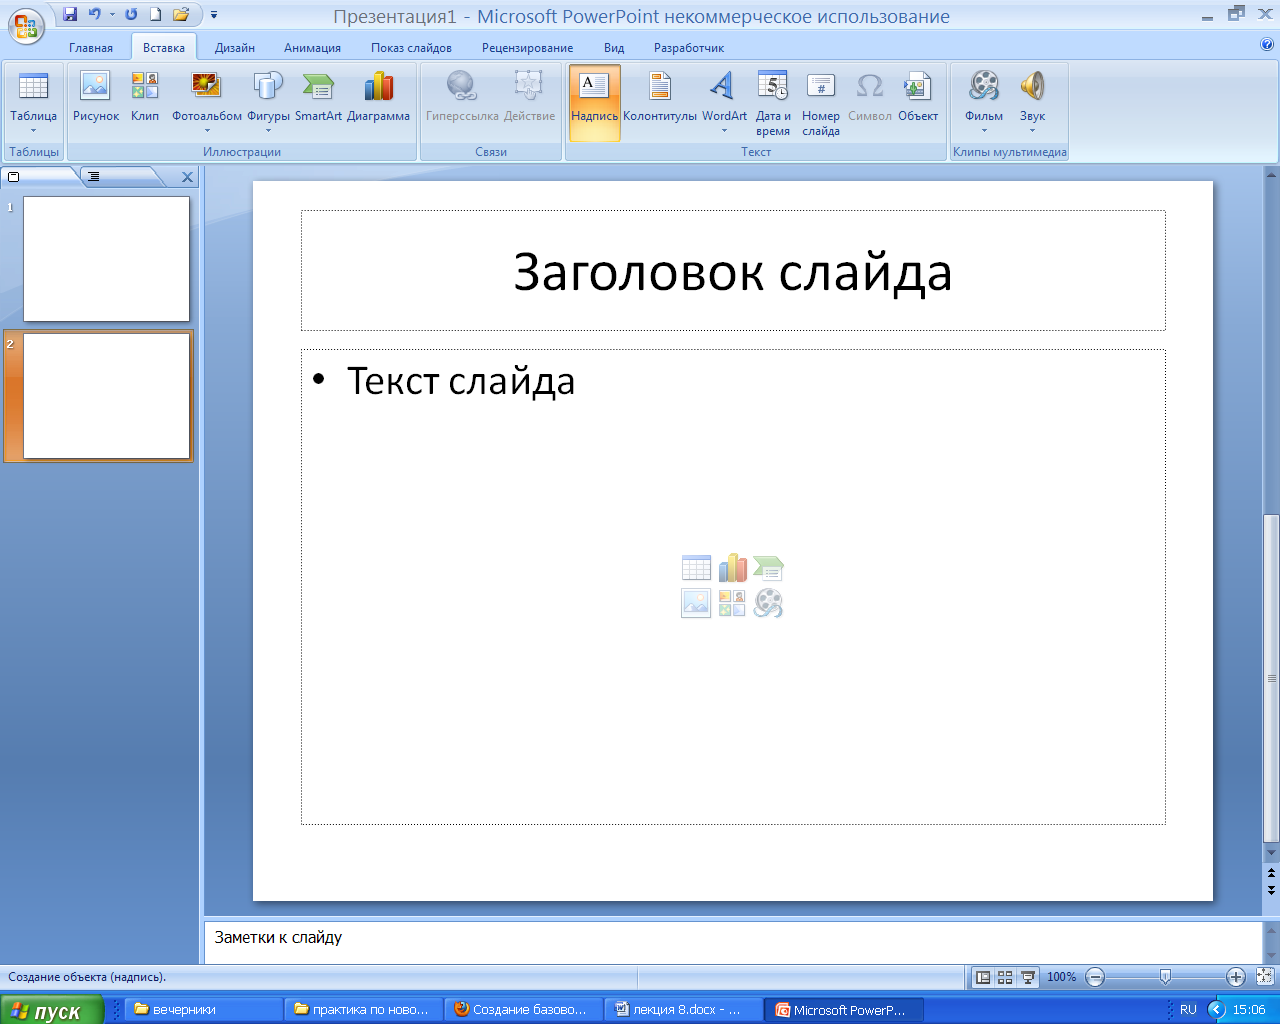Click in the Заметки к слайду notes field
This screenshot has height=1024, width=1280.
(x=733, y=942)
